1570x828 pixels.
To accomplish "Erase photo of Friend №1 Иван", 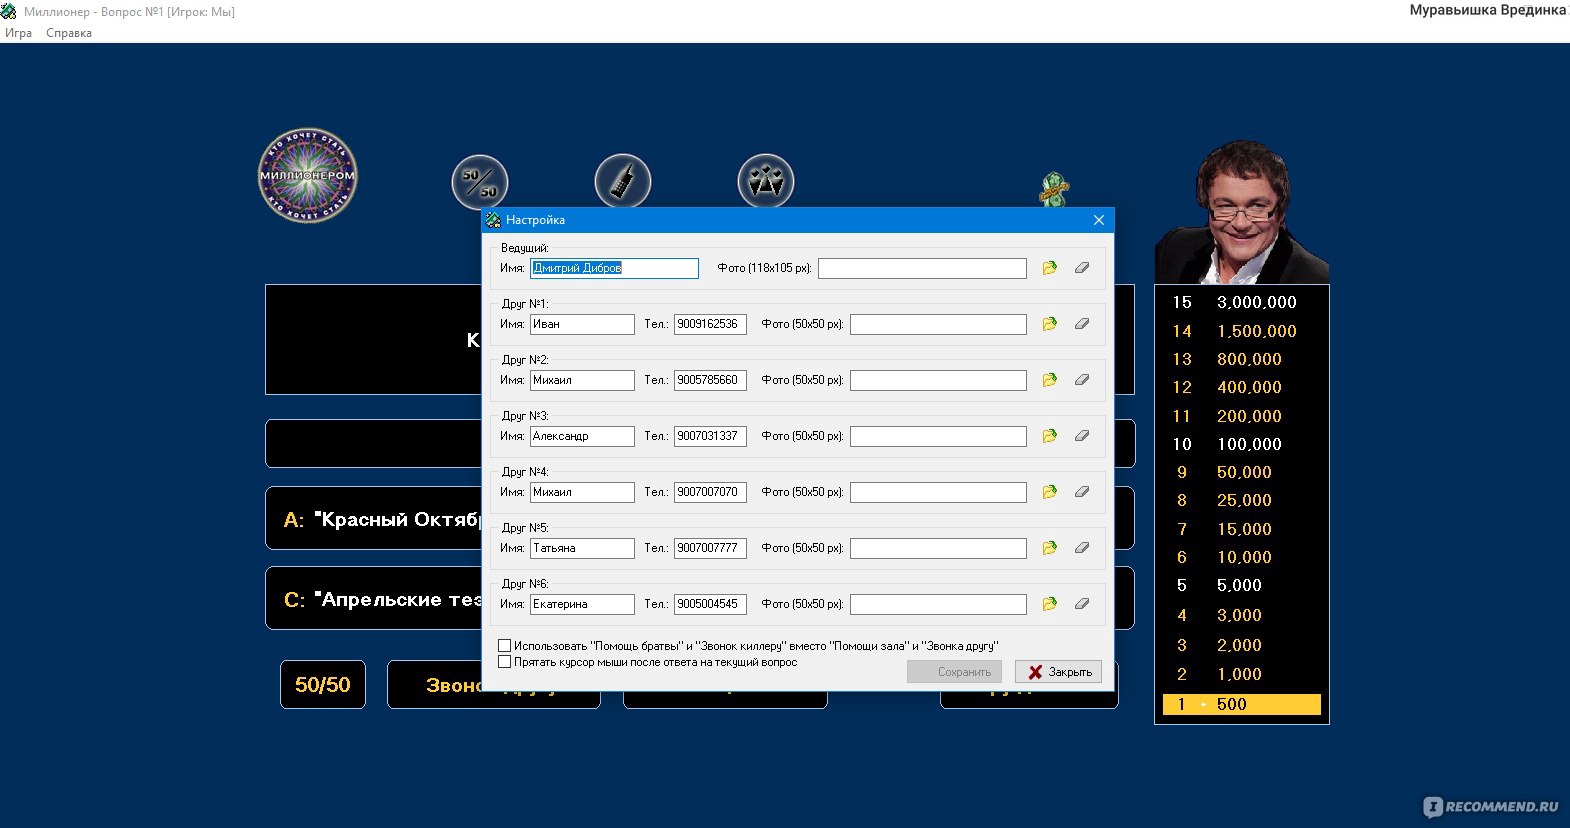I will click(1082, 324).
